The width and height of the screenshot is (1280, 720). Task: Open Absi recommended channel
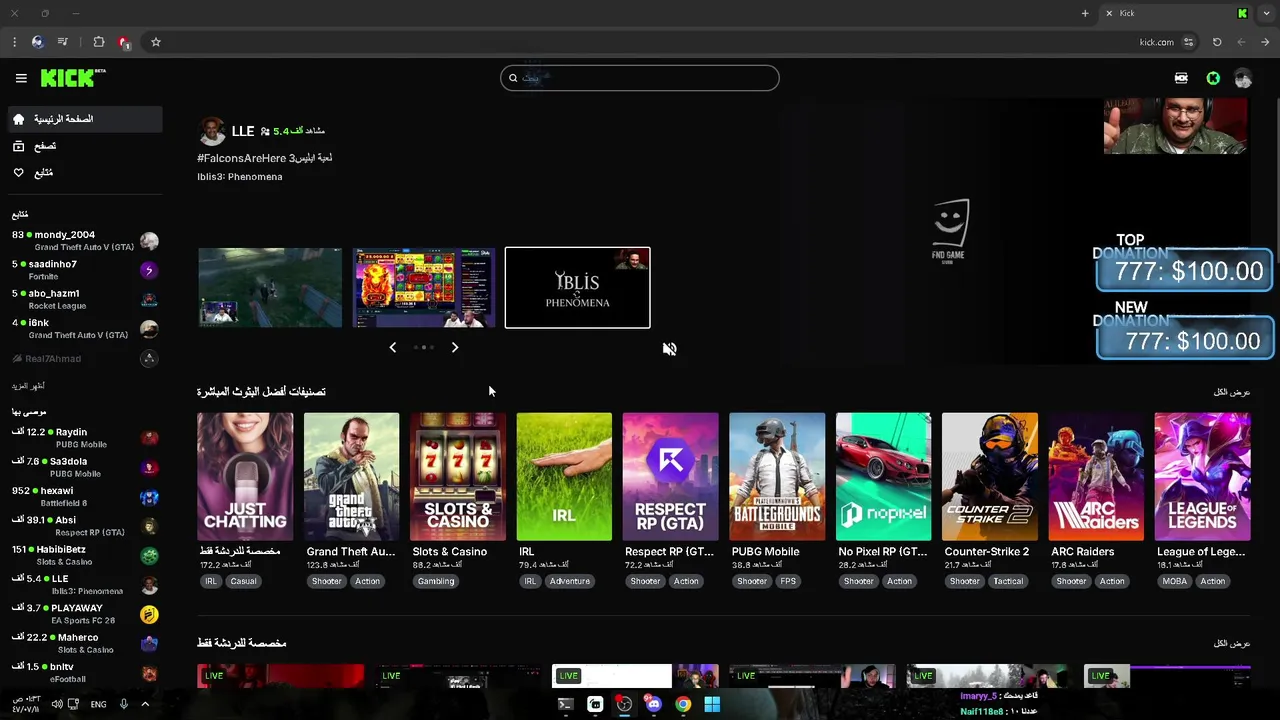click(85, 526)
